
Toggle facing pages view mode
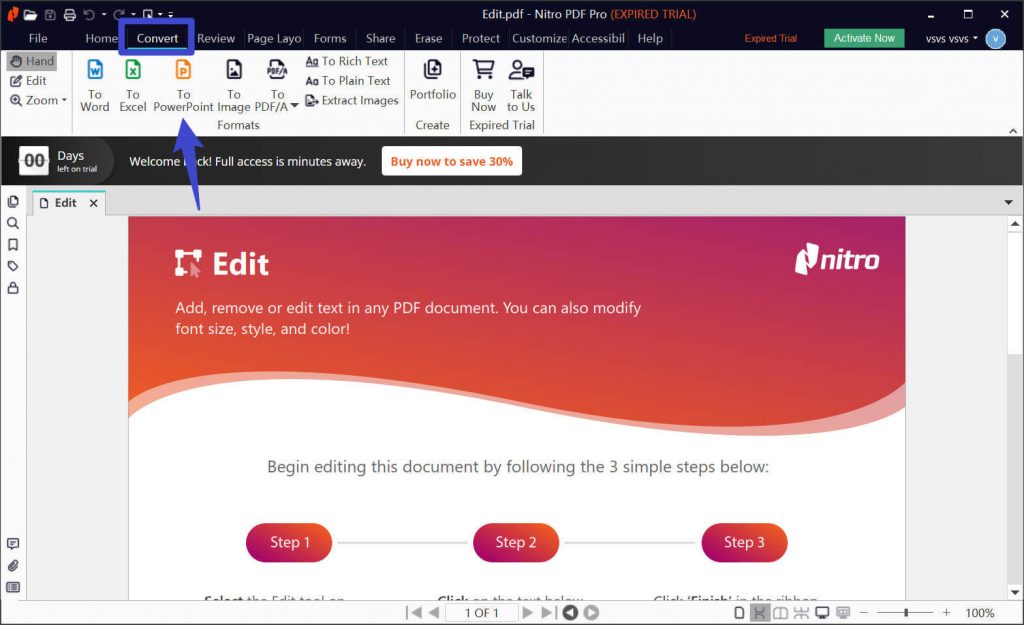(x=779, y=613)
